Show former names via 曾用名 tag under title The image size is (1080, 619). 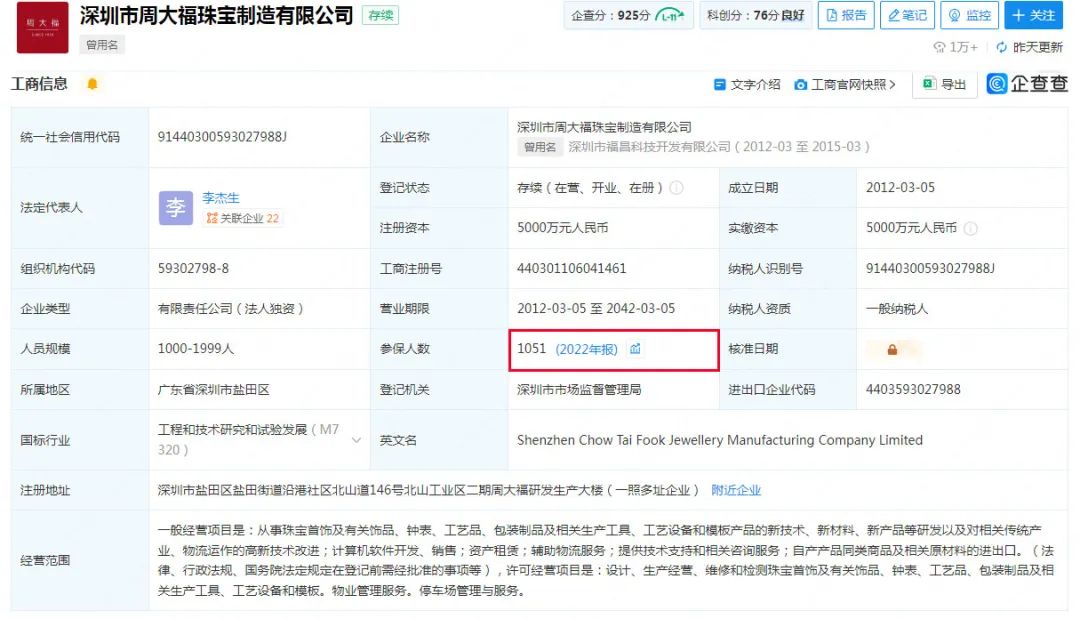pyautogui.click(x=102, y=45)
